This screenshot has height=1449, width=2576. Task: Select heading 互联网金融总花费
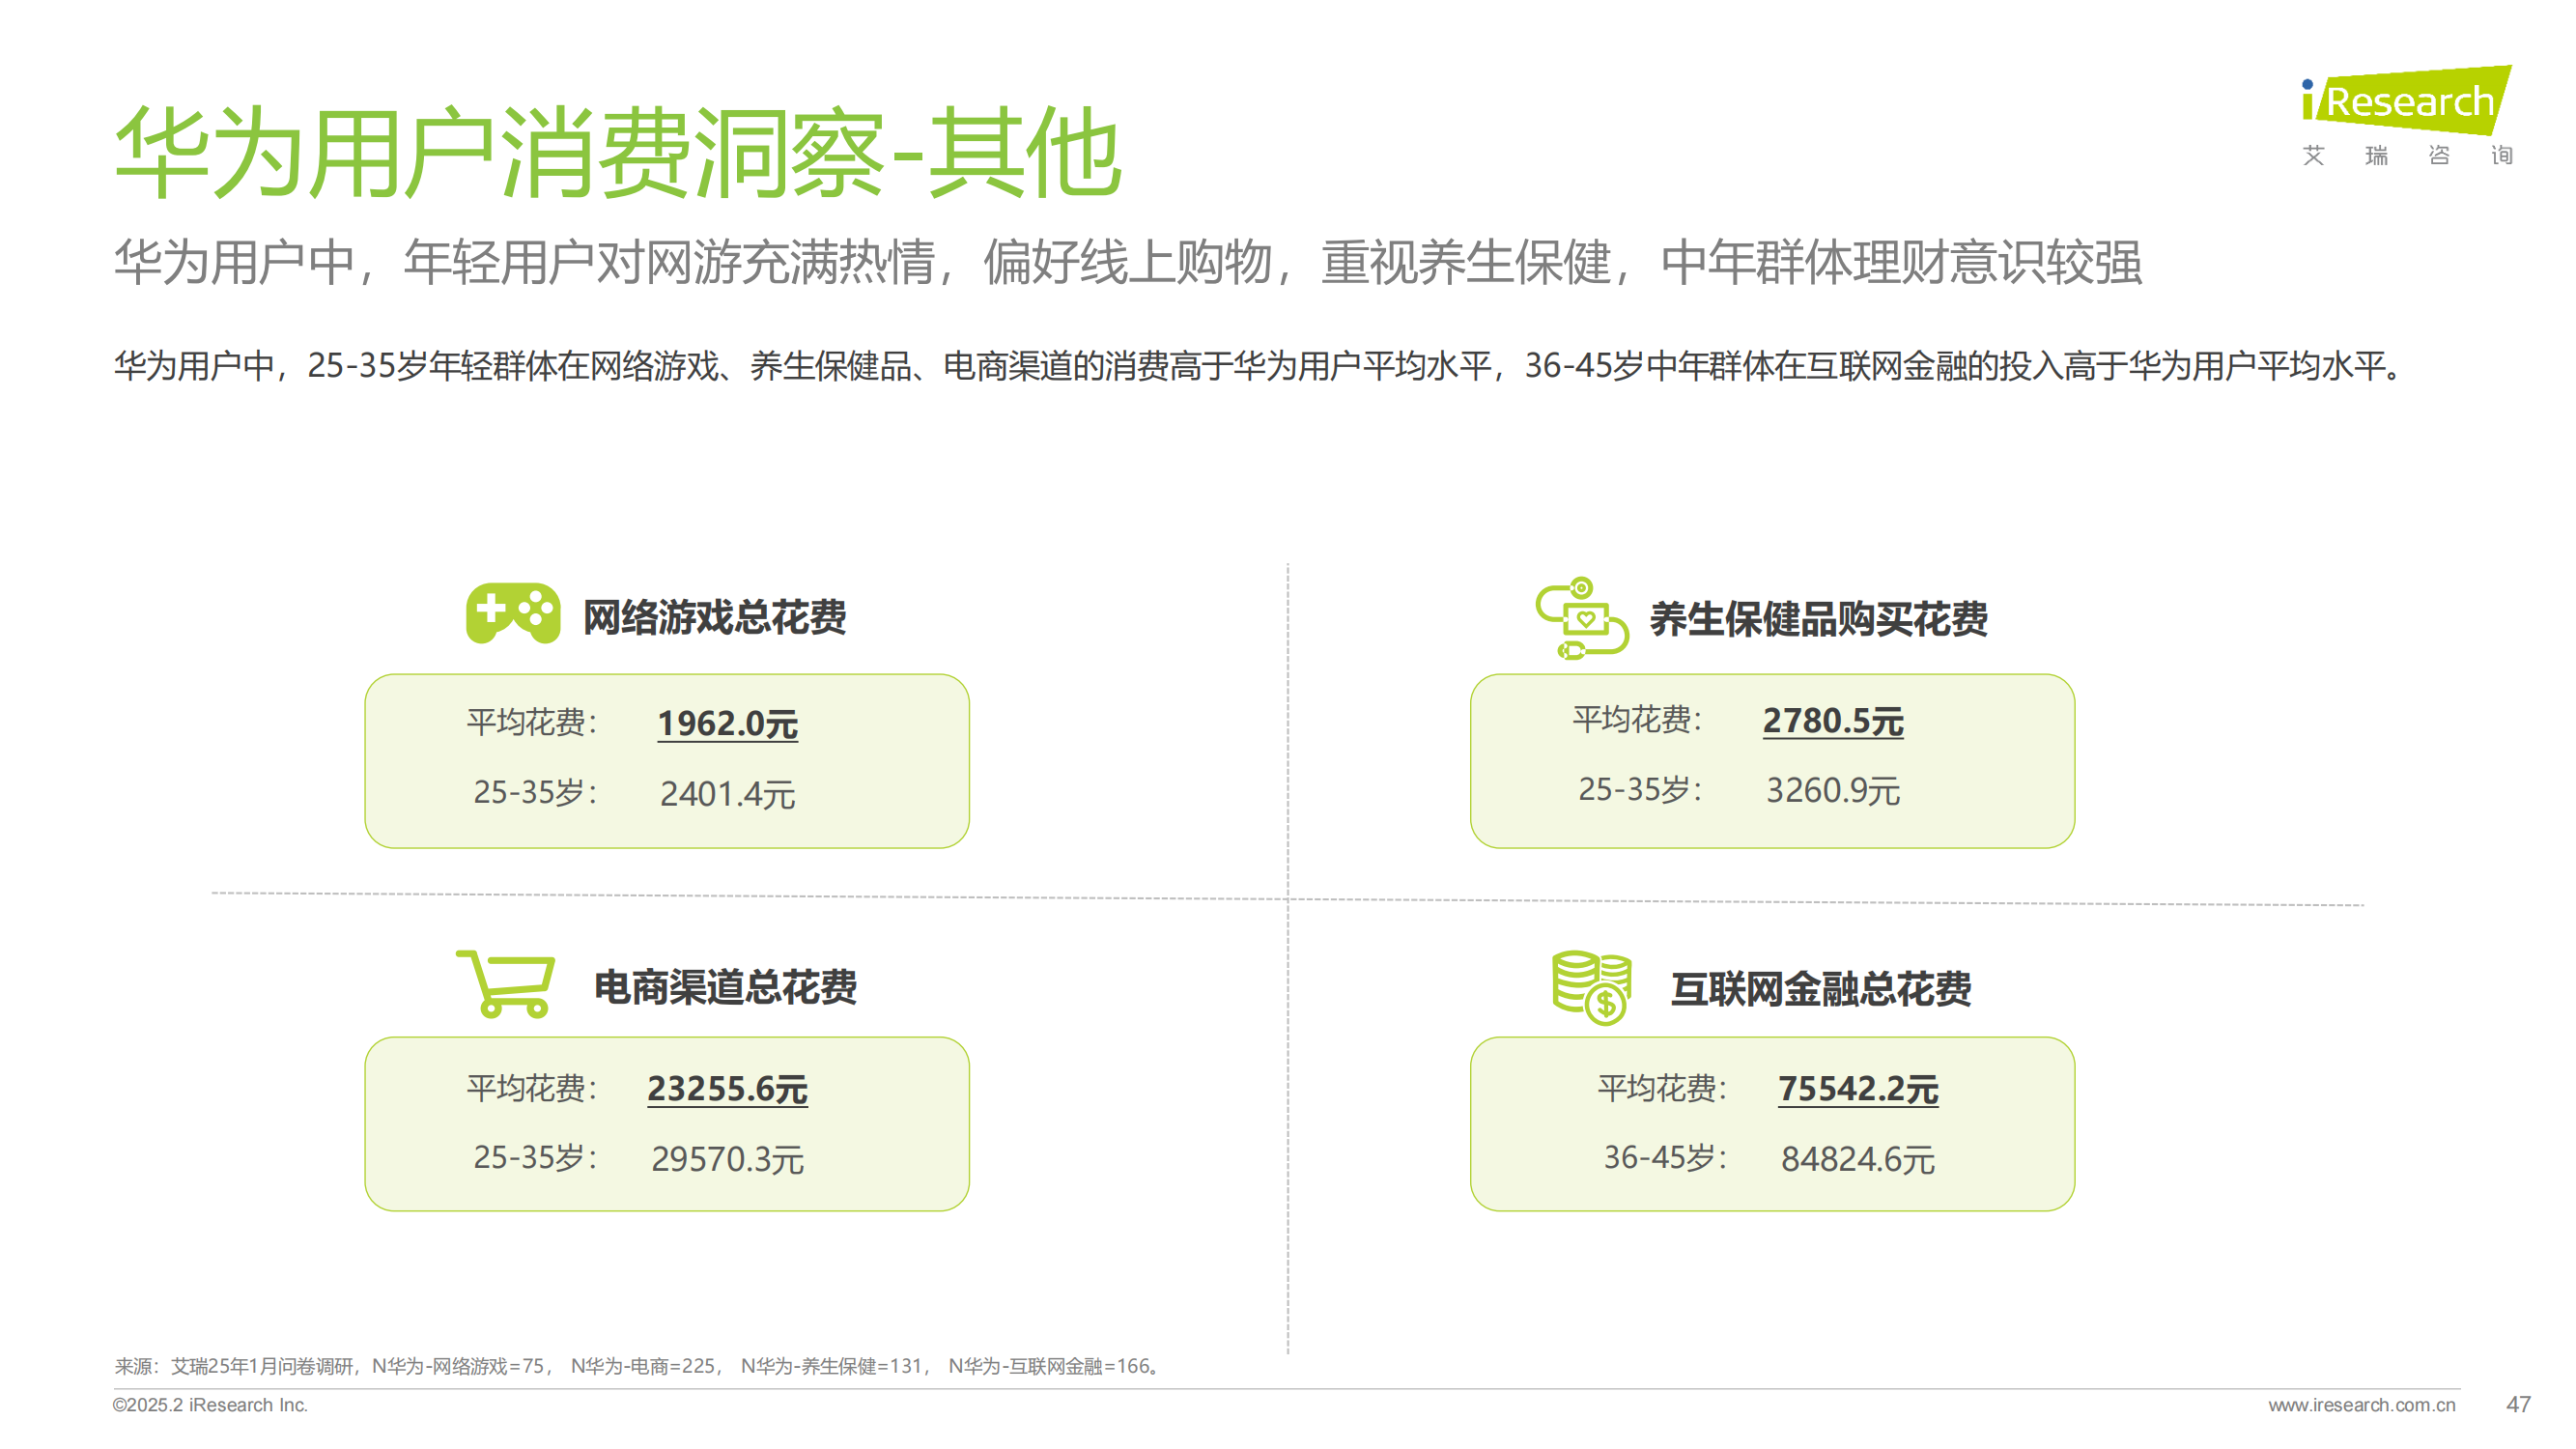point(1821,989)
